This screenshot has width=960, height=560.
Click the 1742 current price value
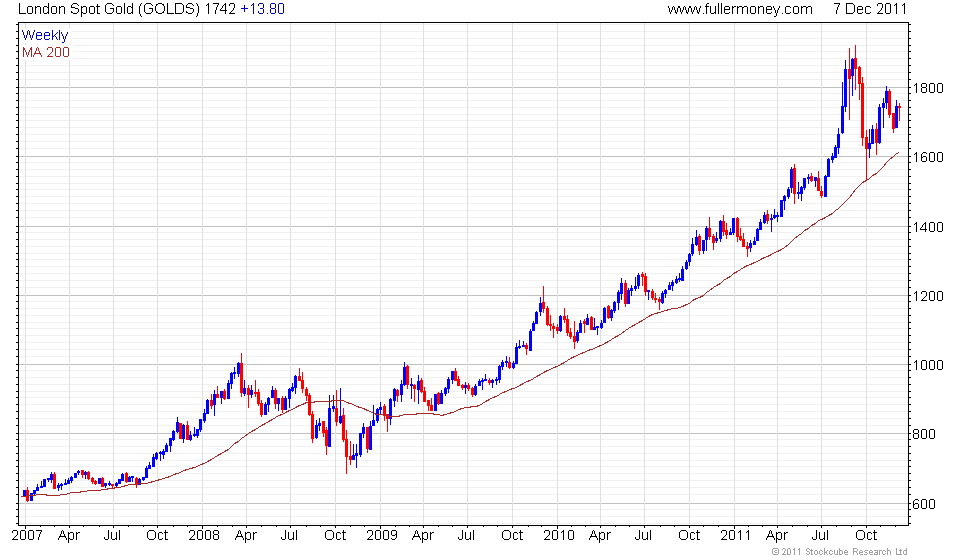tap(220, 9)
